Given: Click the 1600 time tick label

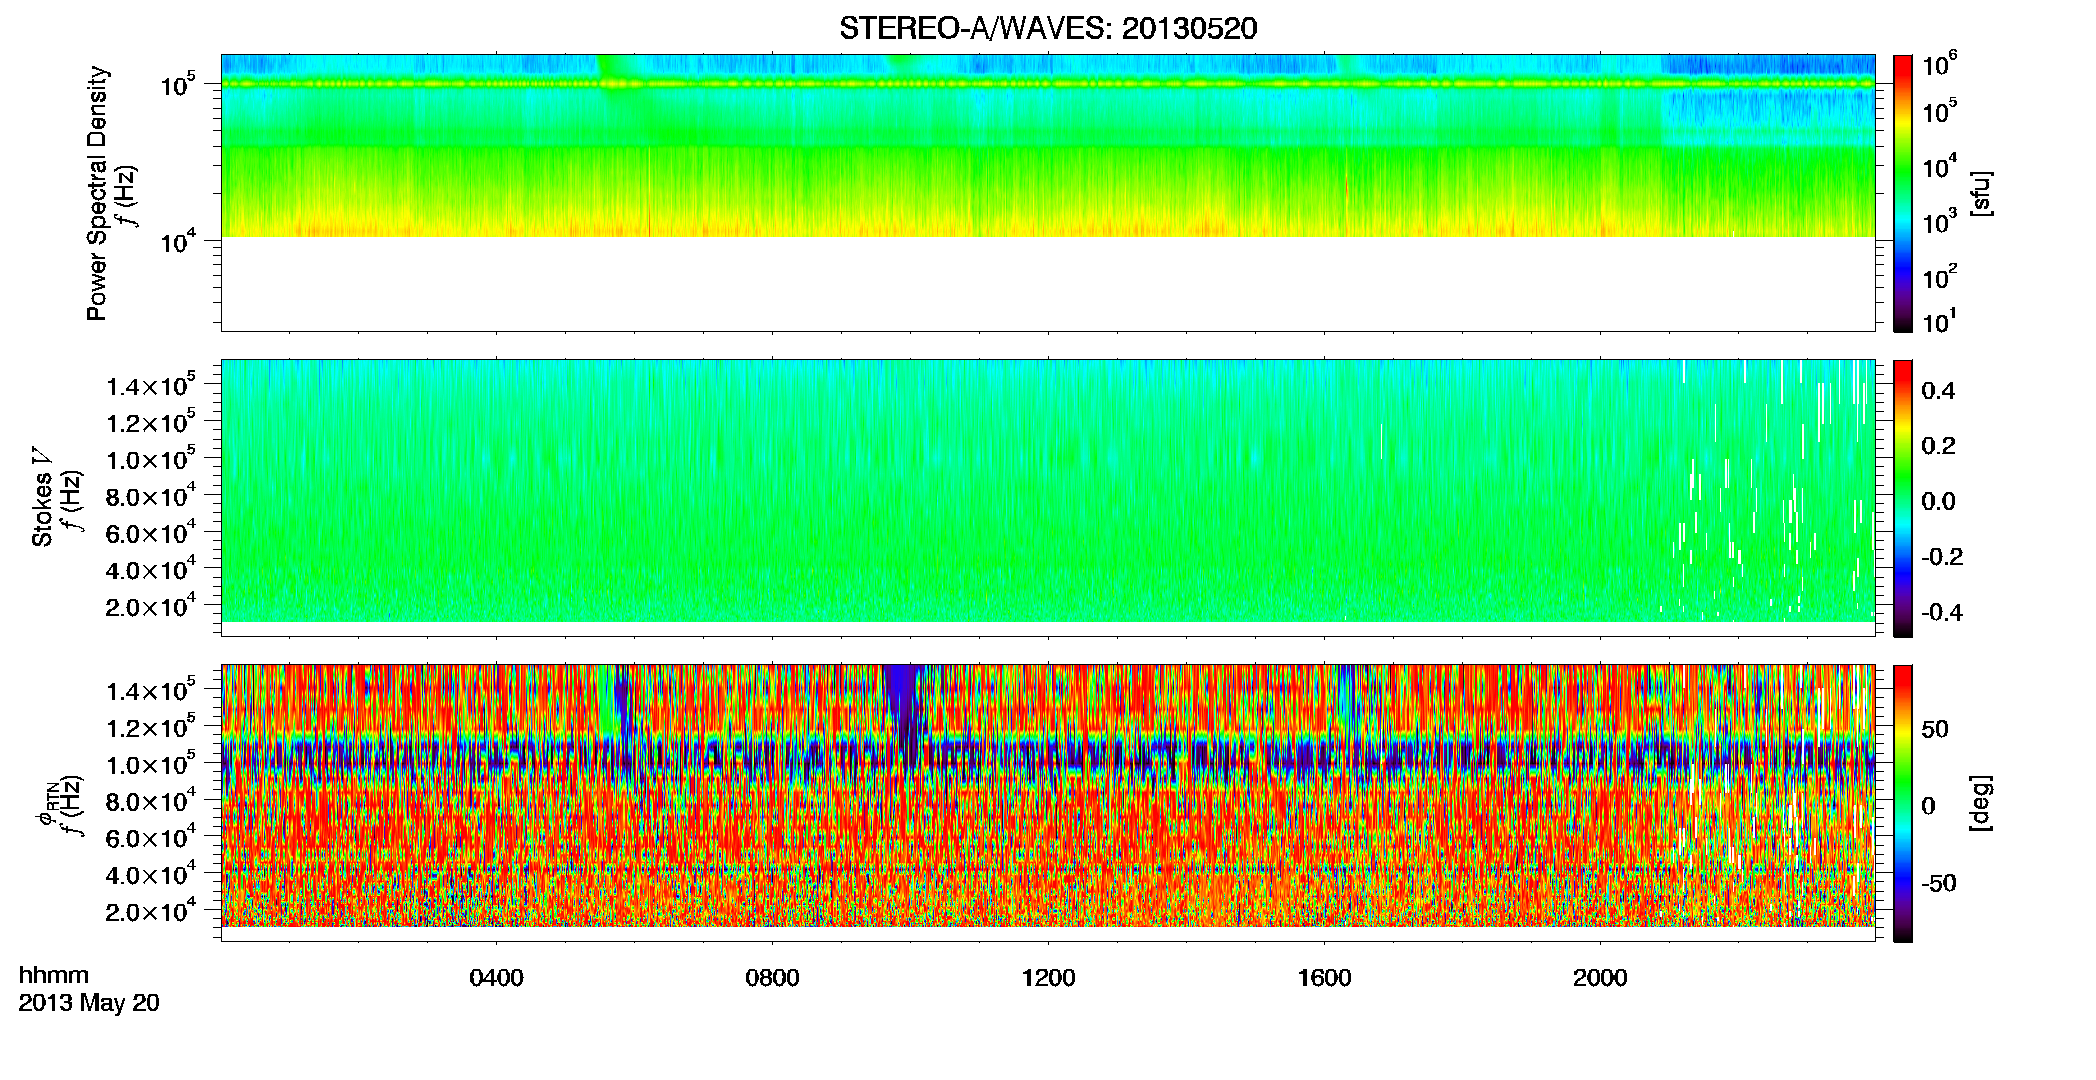Looking at the screenshot, I should tap(1324, 978).
